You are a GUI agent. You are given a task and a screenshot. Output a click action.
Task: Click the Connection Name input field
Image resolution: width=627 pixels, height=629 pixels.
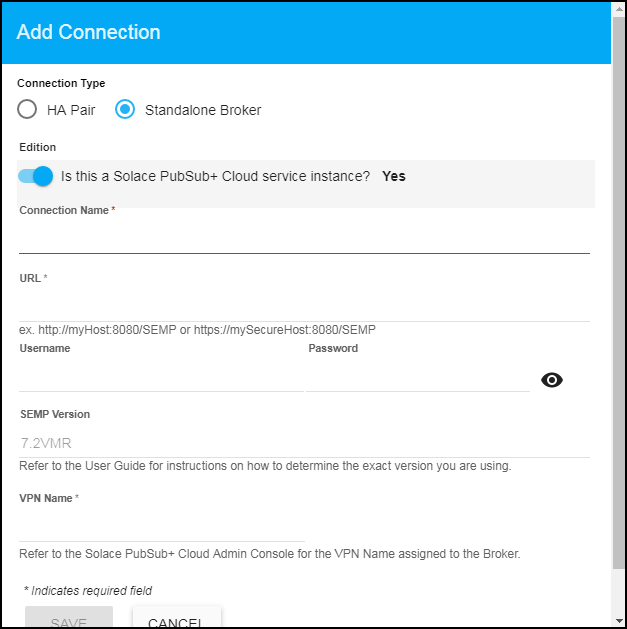tap(304, 239)
